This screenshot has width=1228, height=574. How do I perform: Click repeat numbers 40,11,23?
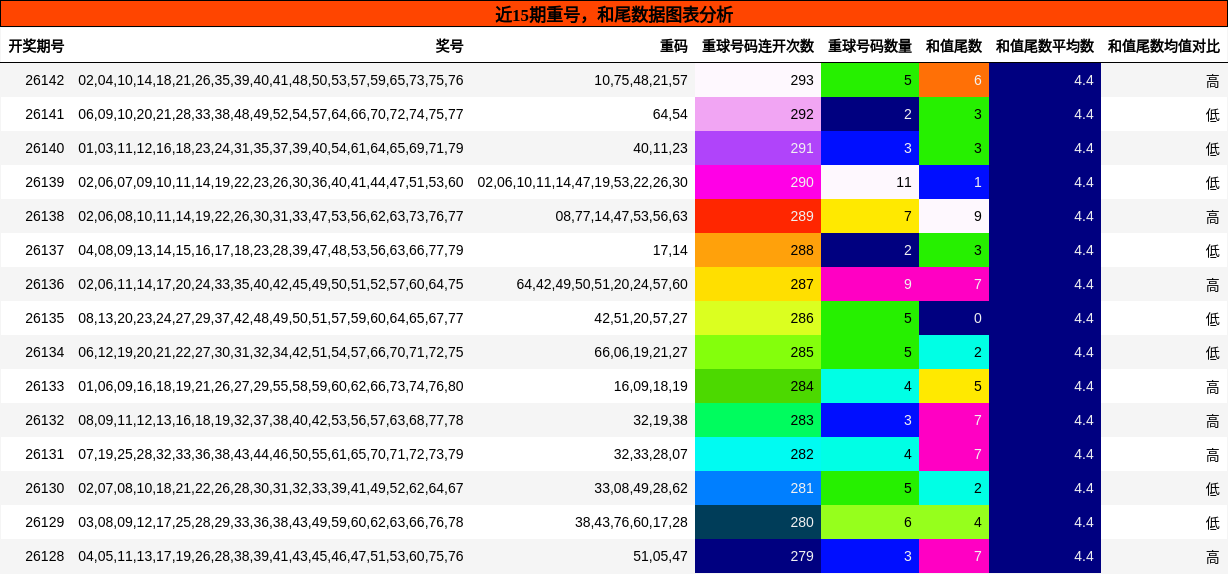click(x=660, y=148)
